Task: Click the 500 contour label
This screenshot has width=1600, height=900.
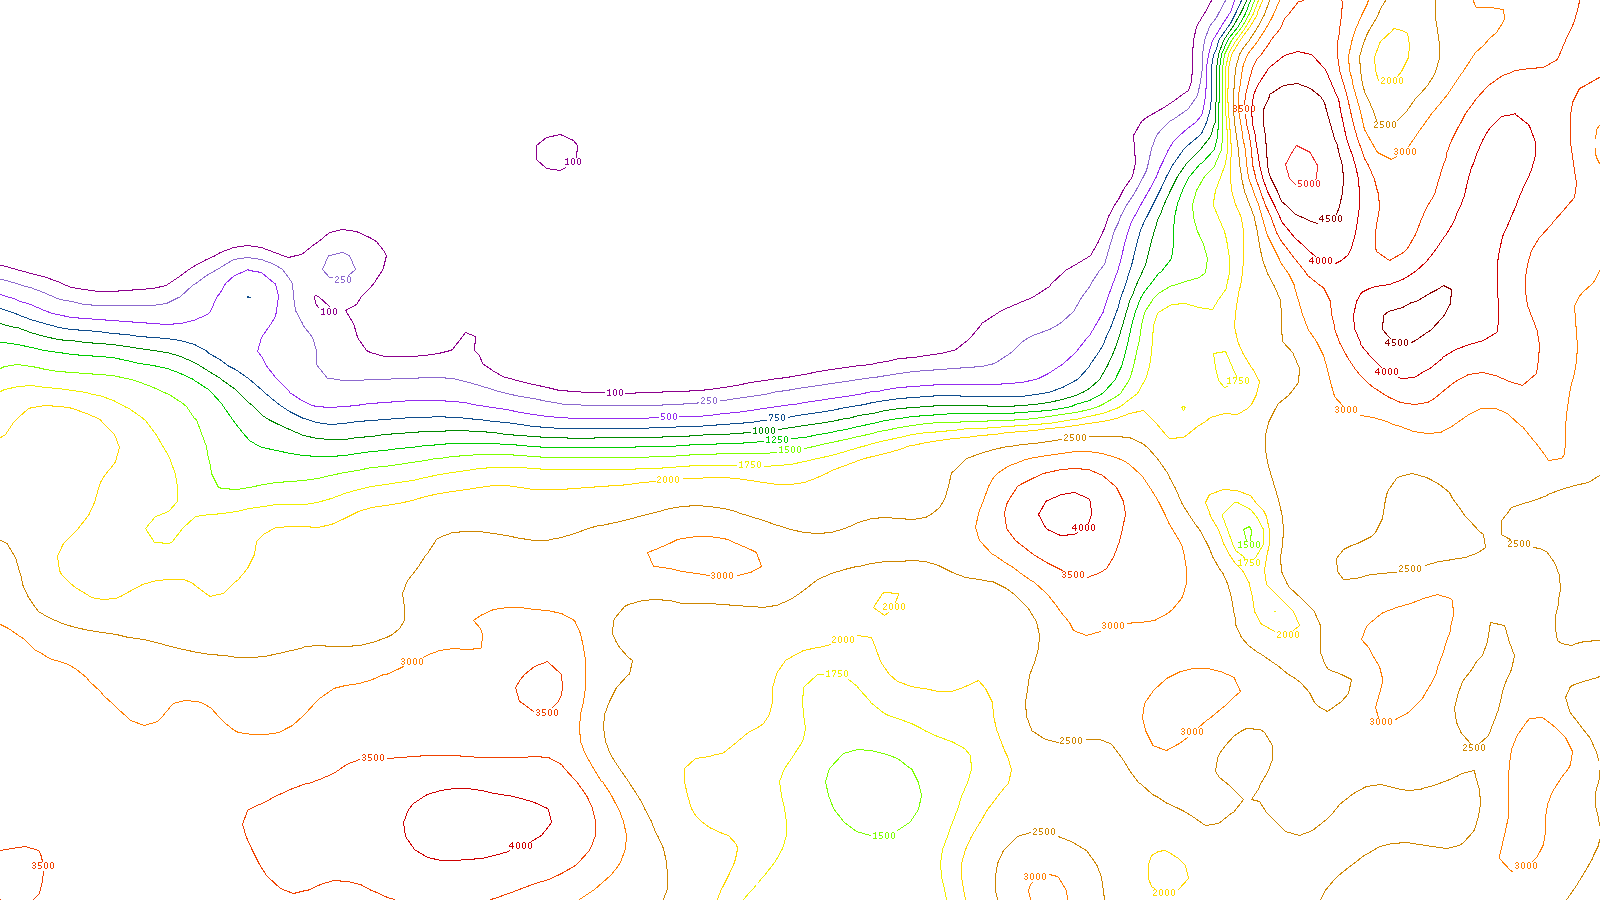Action: (669, 417)
